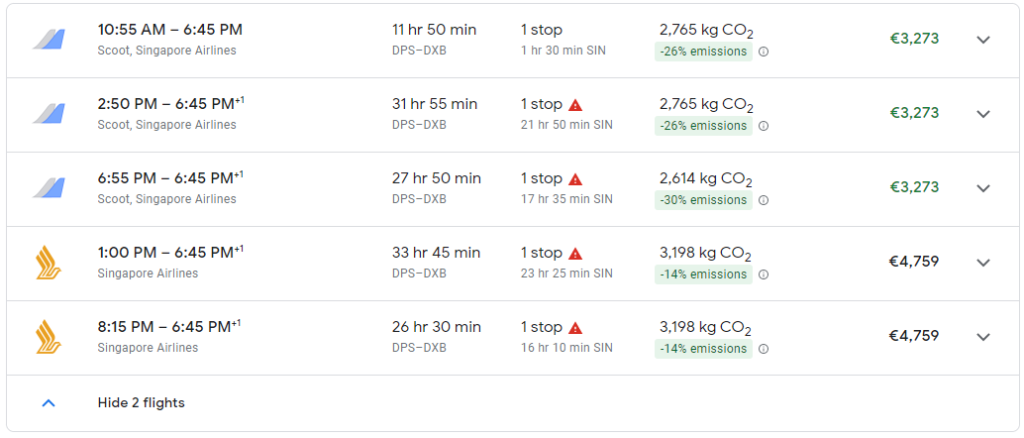Image resolution: width=1024 pixels, height=438 pixels.
Task: Expand details of the 1:00 PM Singapore Airlines flight
Action: click(x=983, y=263)
